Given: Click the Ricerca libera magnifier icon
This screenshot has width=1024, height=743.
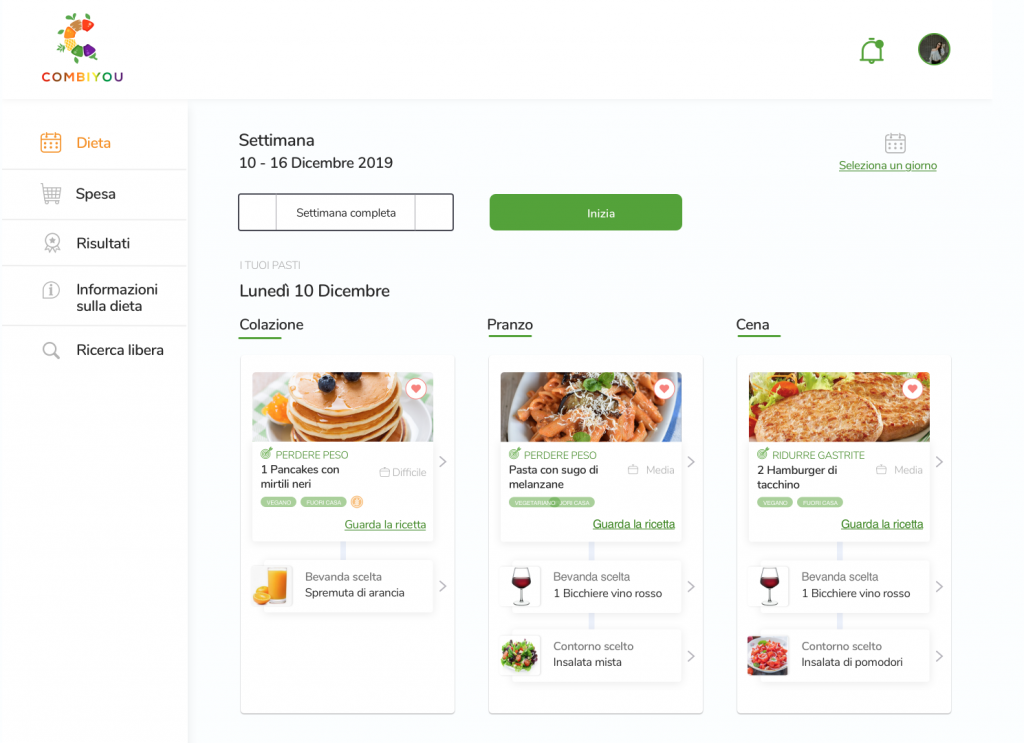Looking at the screenshot, I should tap(51, 351).
